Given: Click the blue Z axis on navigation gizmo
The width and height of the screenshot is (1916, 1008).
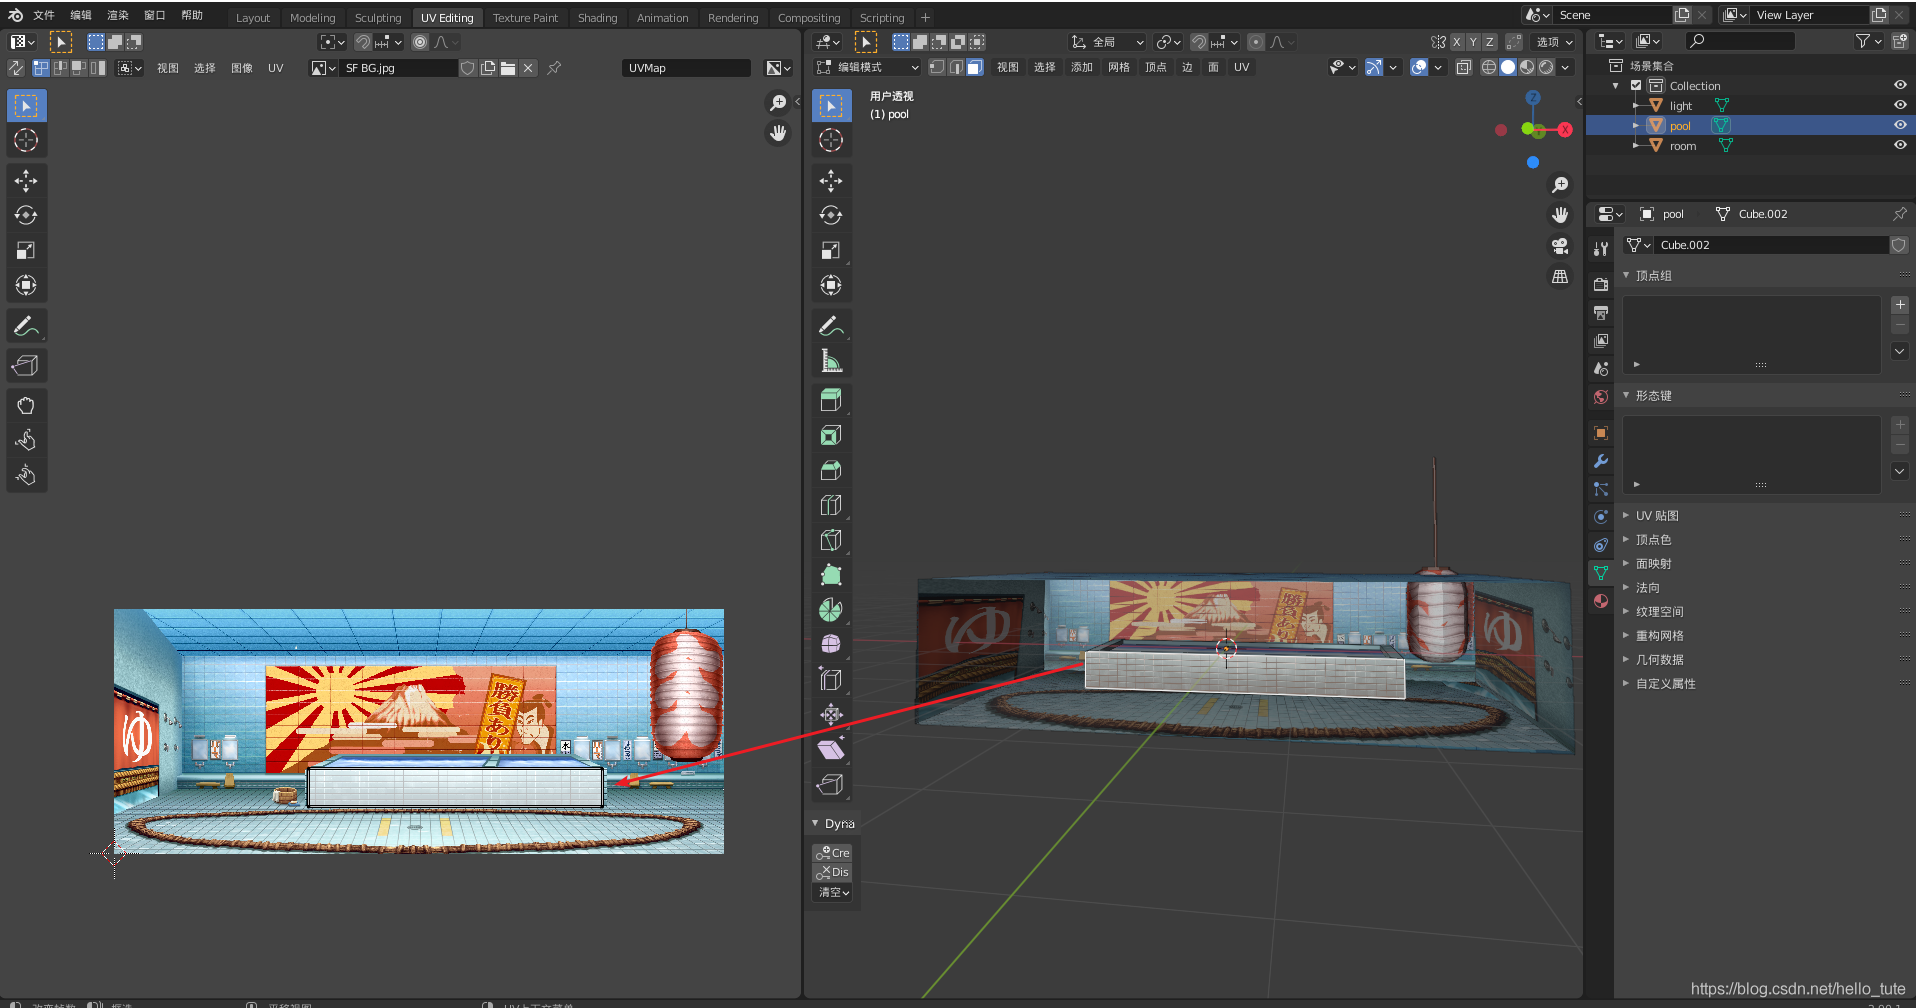Looking at the screenshot, I should pyautogui.click(x=1533, y=97).
